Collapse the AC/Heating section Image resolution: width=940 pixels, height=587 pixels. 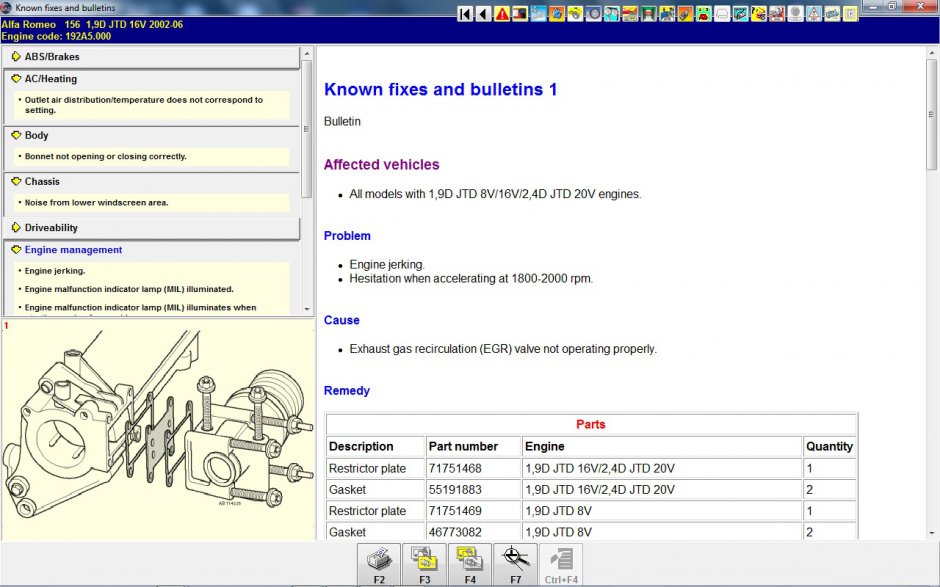[x=50, y=79]
